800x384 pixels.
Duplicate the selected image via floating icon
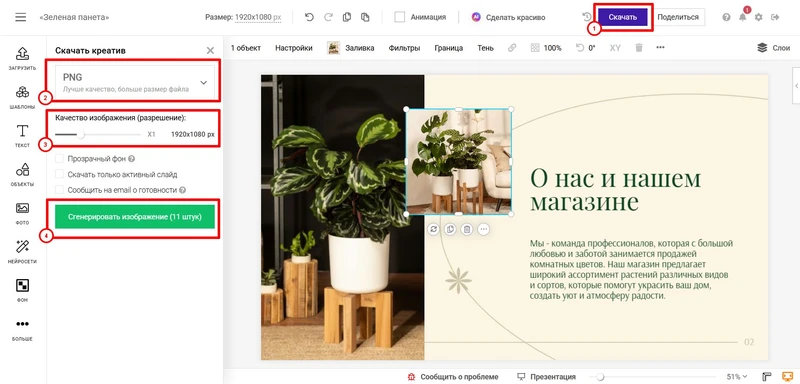pyautogui.click(x=449, y=229)
